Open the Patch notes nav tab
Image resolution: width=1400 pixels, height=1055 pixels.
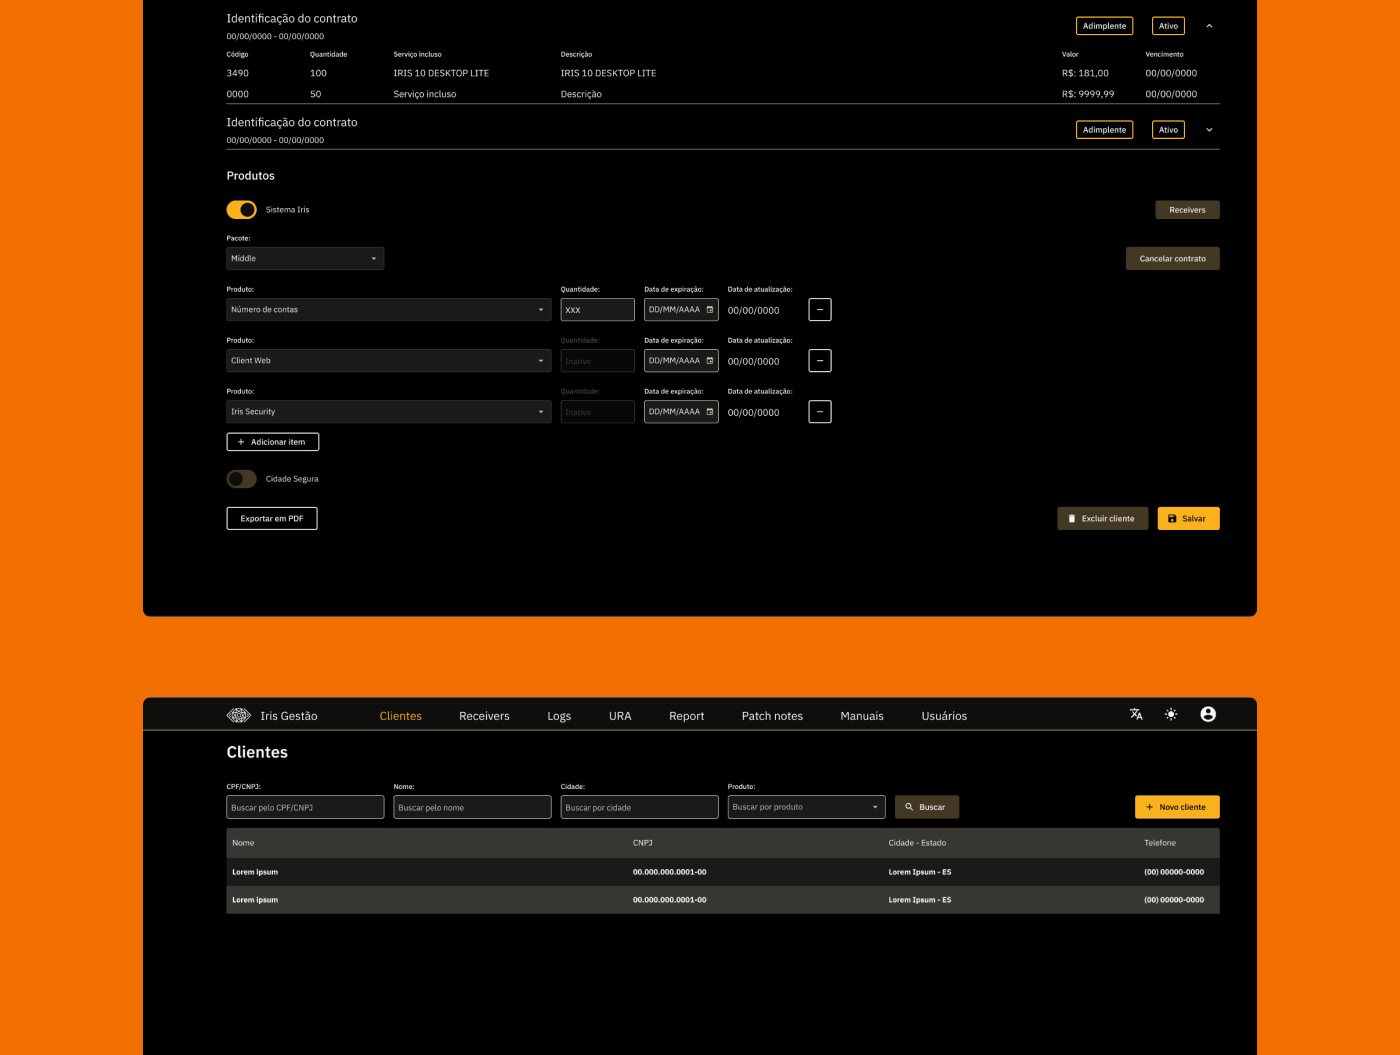(772, 716)
